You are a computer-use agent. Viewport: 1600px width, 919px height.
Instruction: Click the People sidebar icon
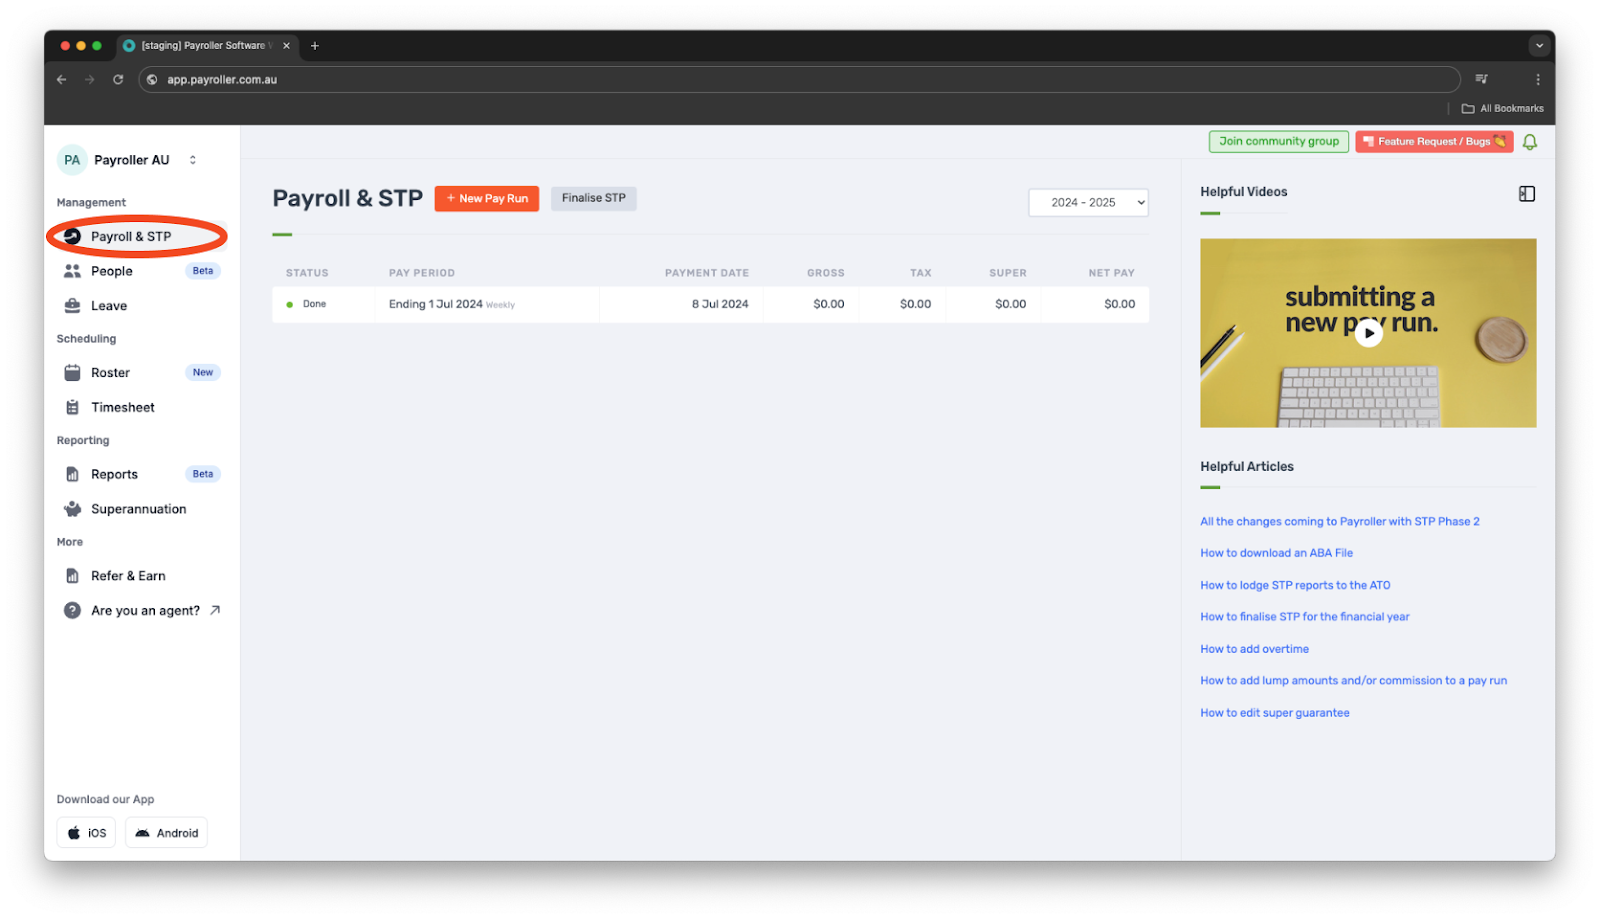(72, 271)
